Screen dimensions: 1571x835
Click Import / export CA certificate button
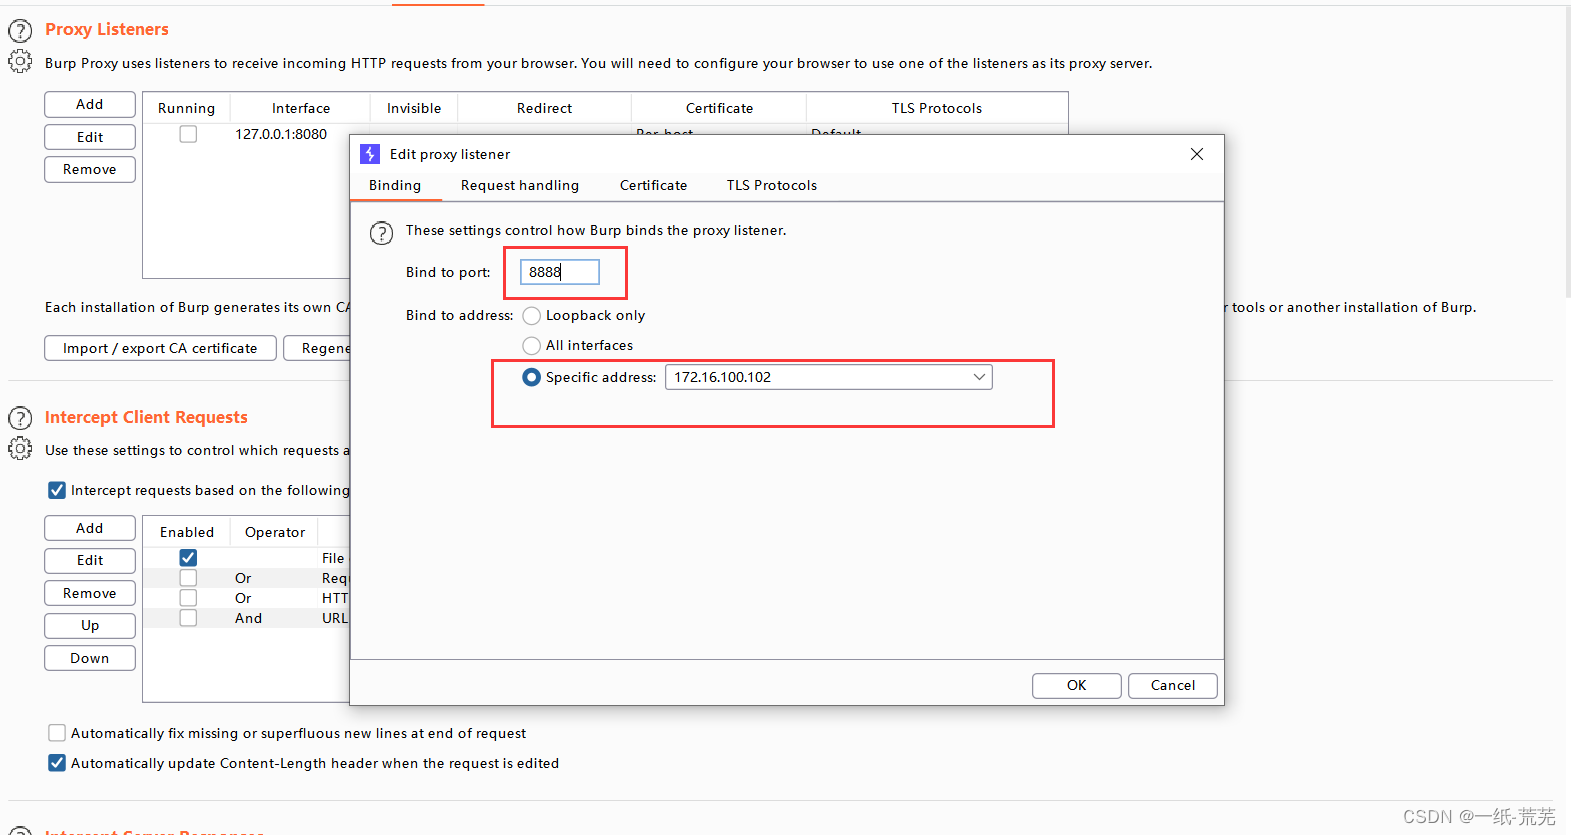(x=160, y=348)
